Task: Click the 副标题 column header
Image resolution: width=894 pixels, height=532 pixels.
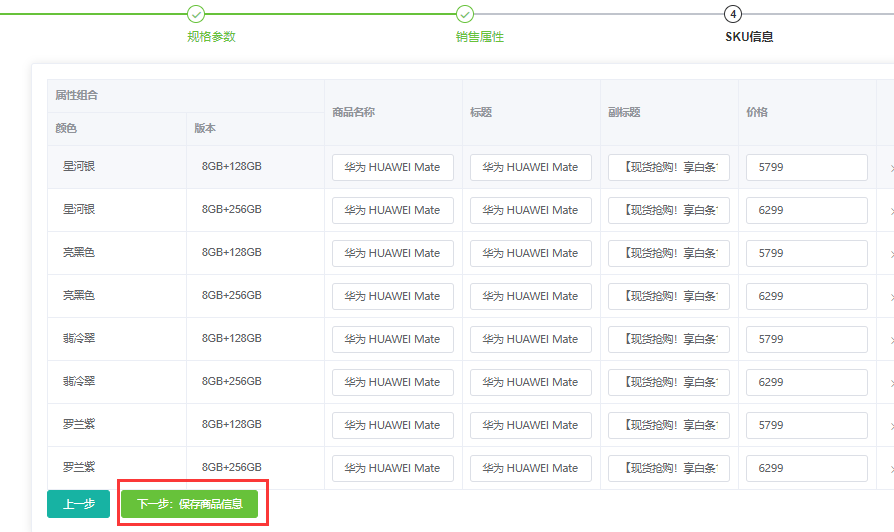Action: tap(624, 112)
